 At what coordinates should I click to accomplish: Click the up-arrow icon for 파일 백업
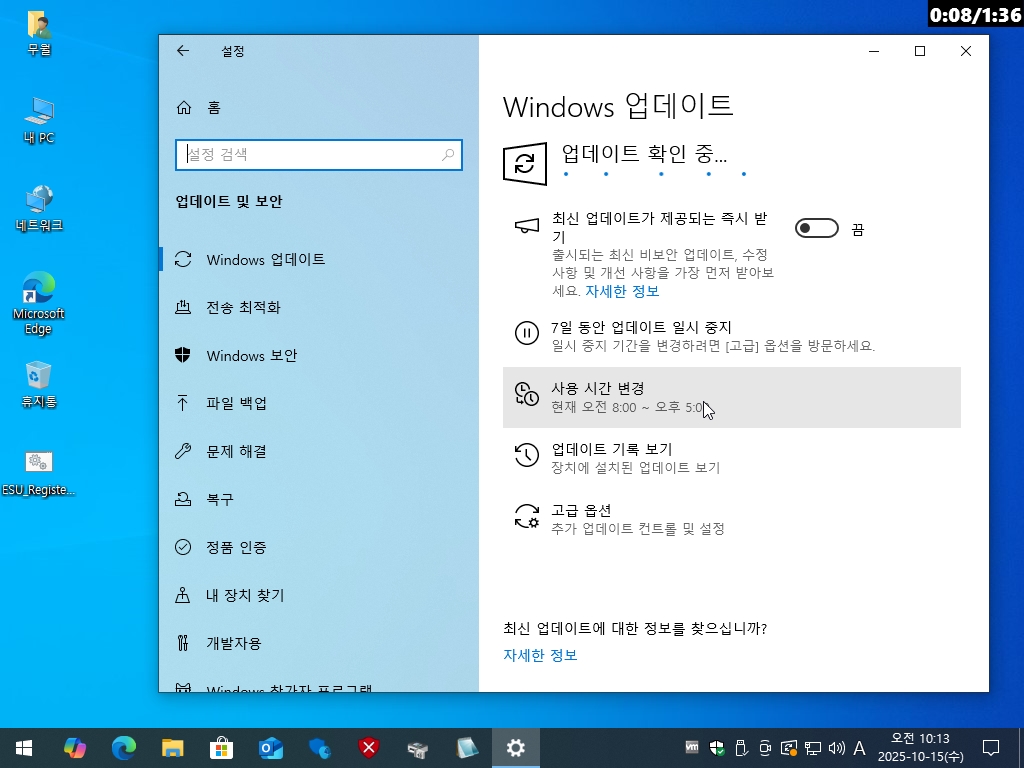183,403
